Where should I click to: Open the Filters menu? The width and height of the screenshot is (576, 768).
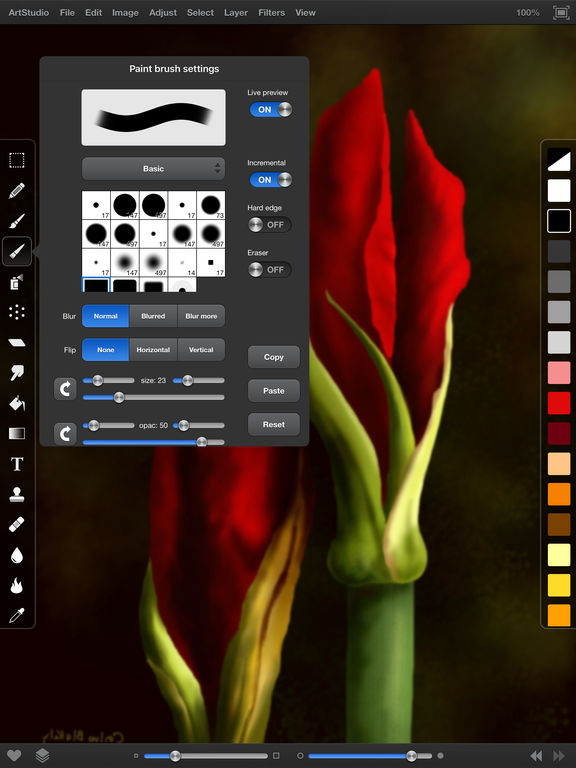point(271,13)
